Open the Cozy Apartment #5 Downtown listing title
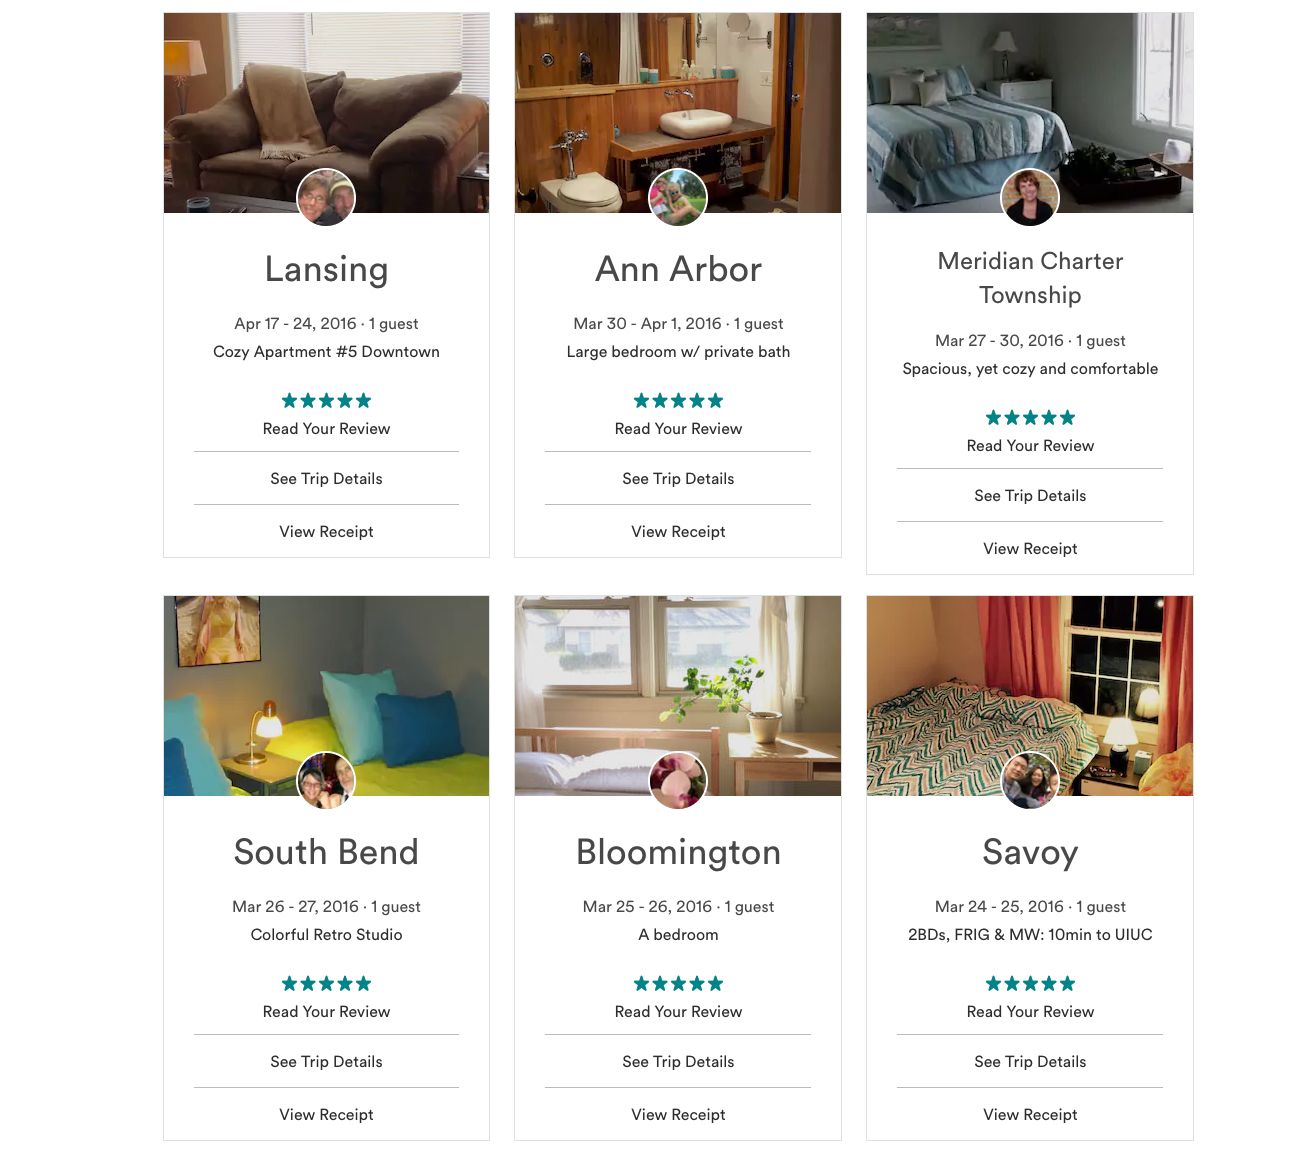The width and height of the screenshot is (1298, 1150). 326,352
